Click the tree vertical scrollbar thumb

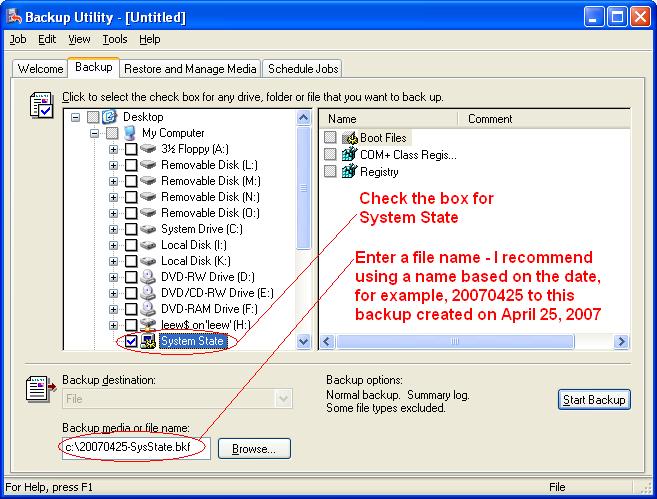pyautogui.click(x=303, y=187)
